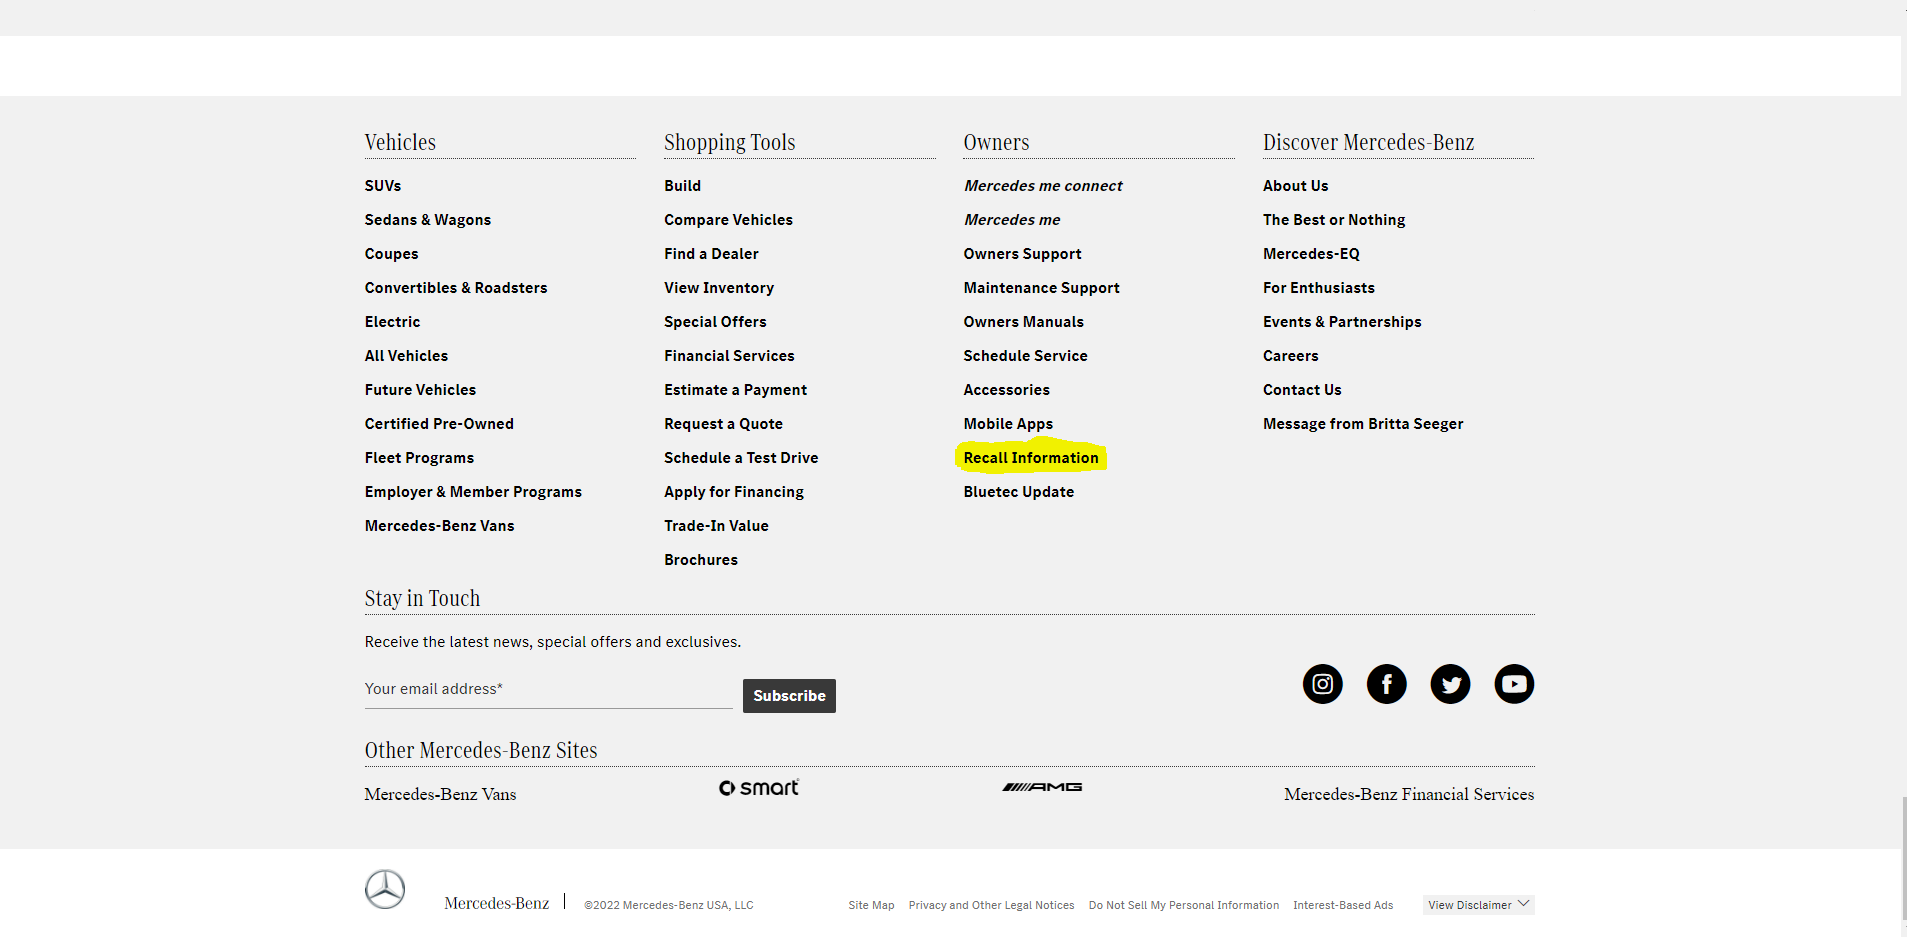This screenshot has width=1907, height=937.
Task: Go to For Enthusiasts
Action: 1319,288
